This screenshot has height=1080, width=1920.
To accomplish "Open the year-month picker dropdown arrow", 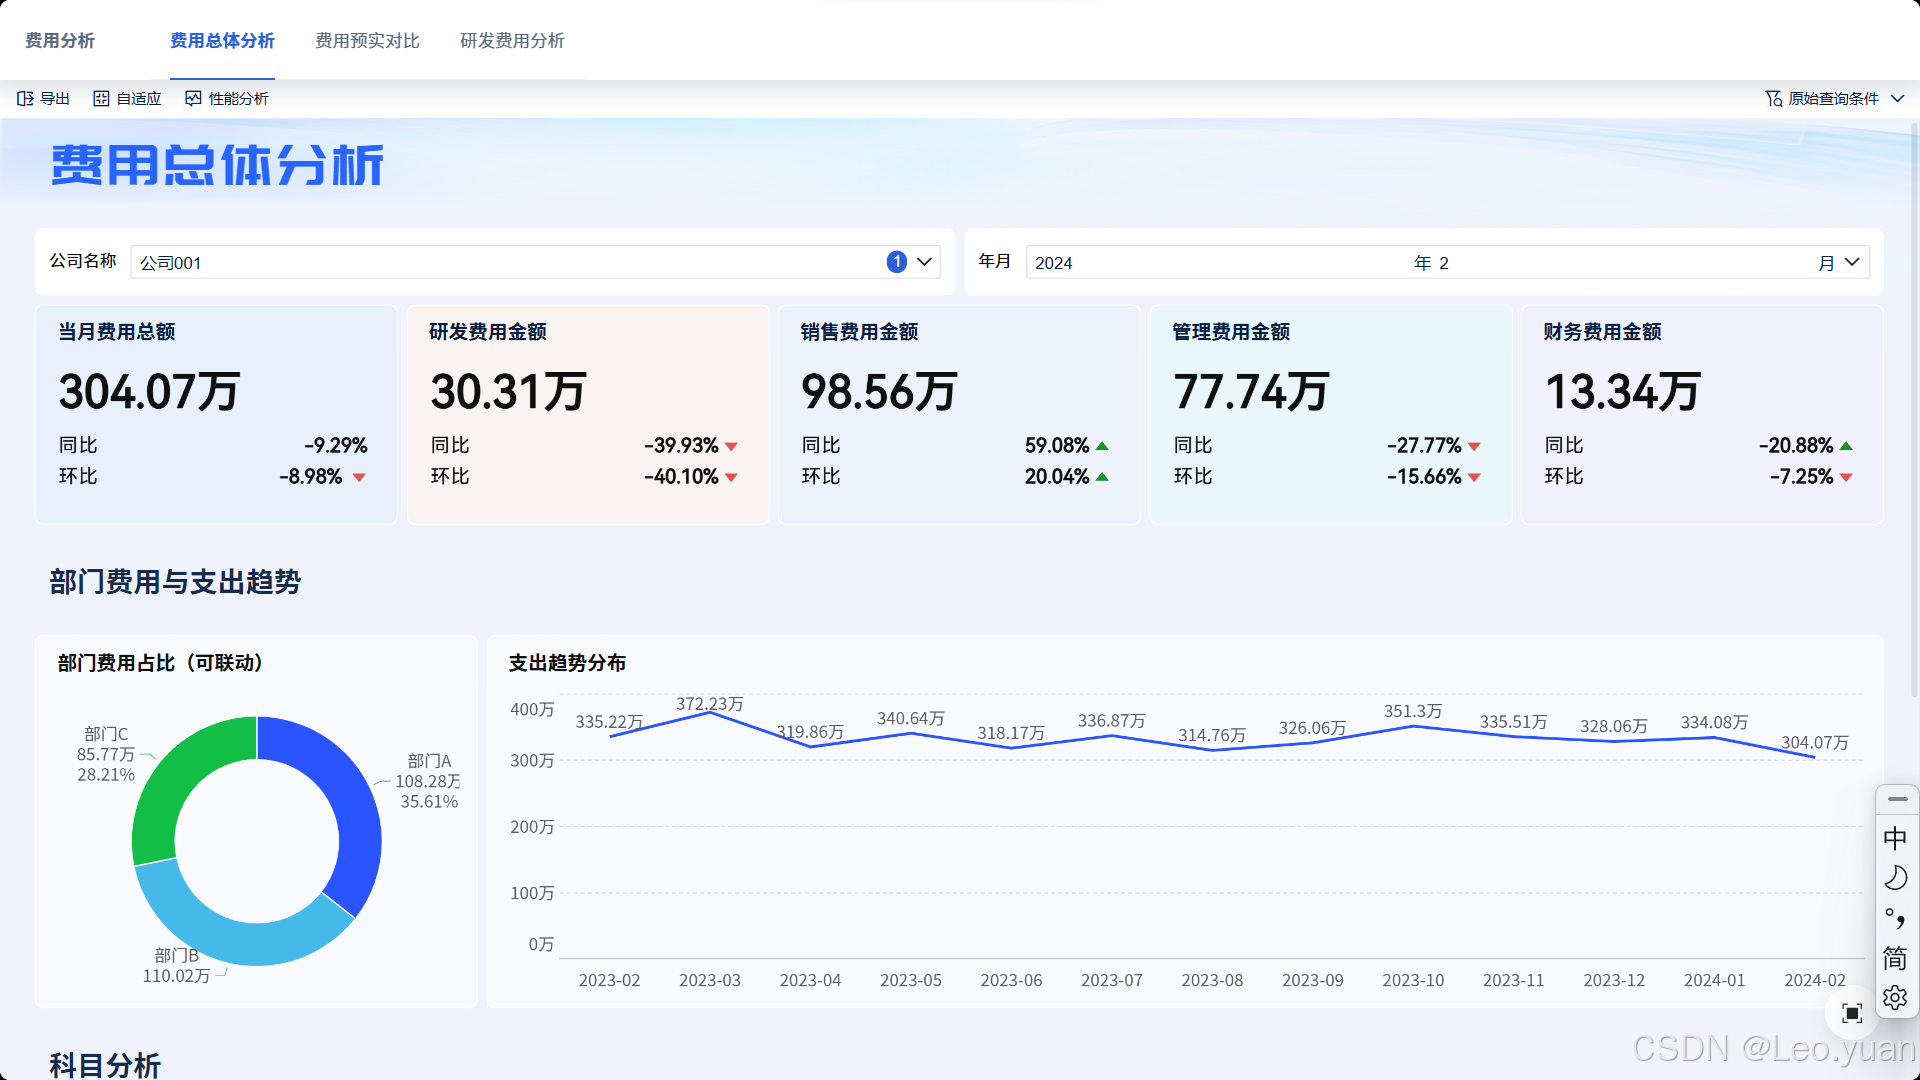I will (x=1852, y=262).
